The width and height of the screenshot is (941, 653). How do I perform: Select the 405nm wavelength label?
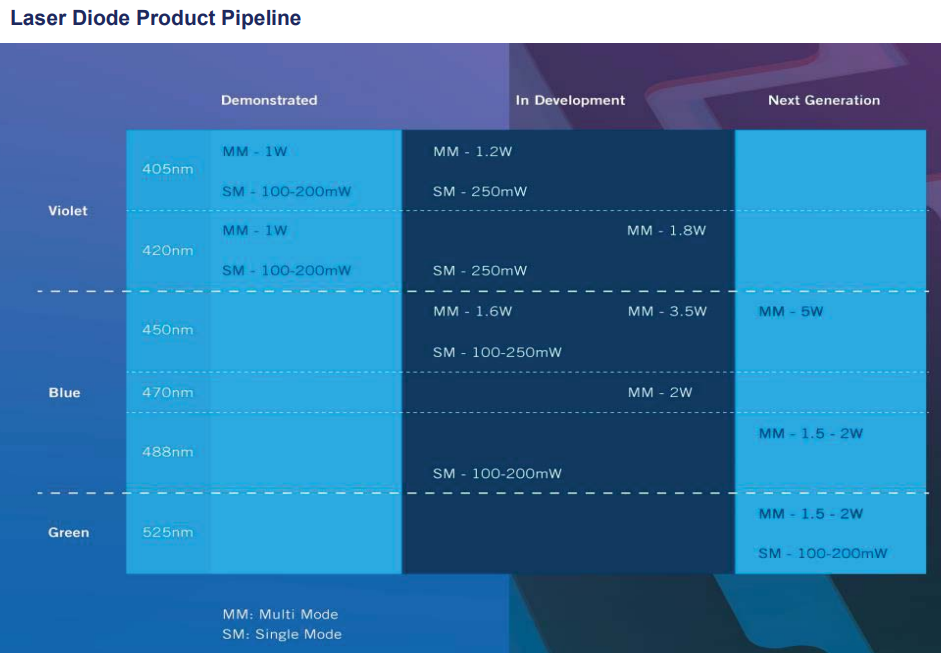167,169
